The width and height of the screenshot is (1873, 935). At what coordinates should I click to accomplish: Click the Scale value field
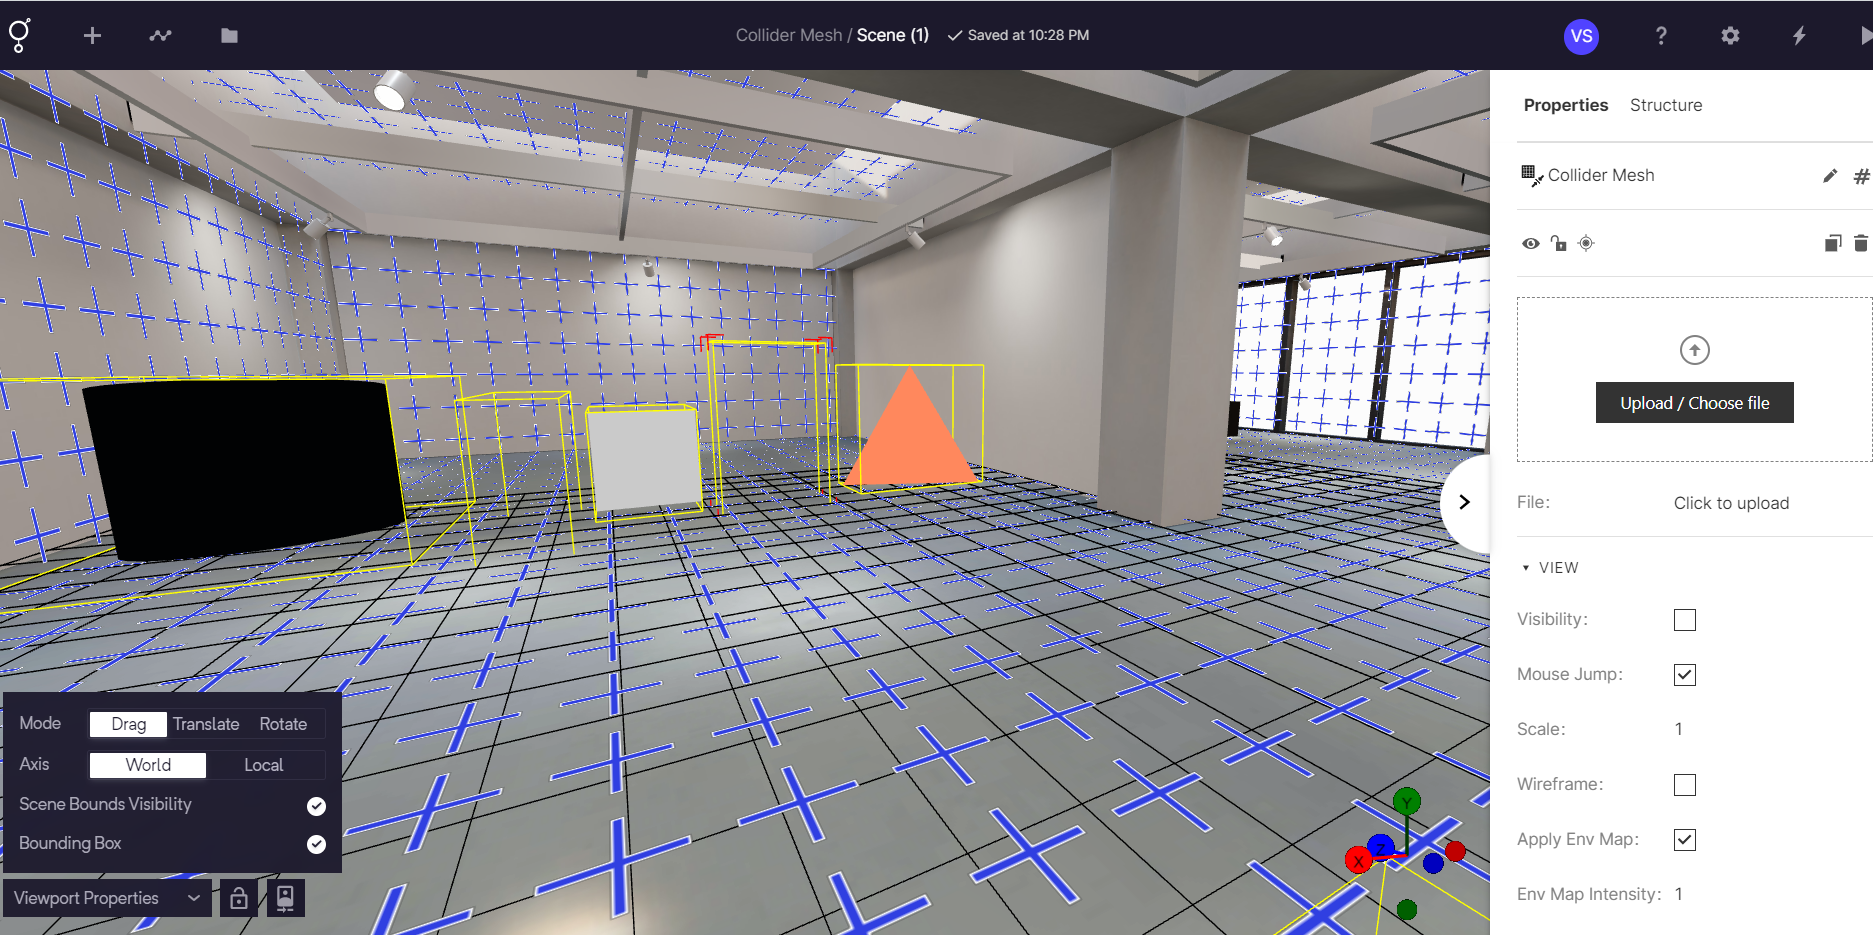pos(1679,729)
